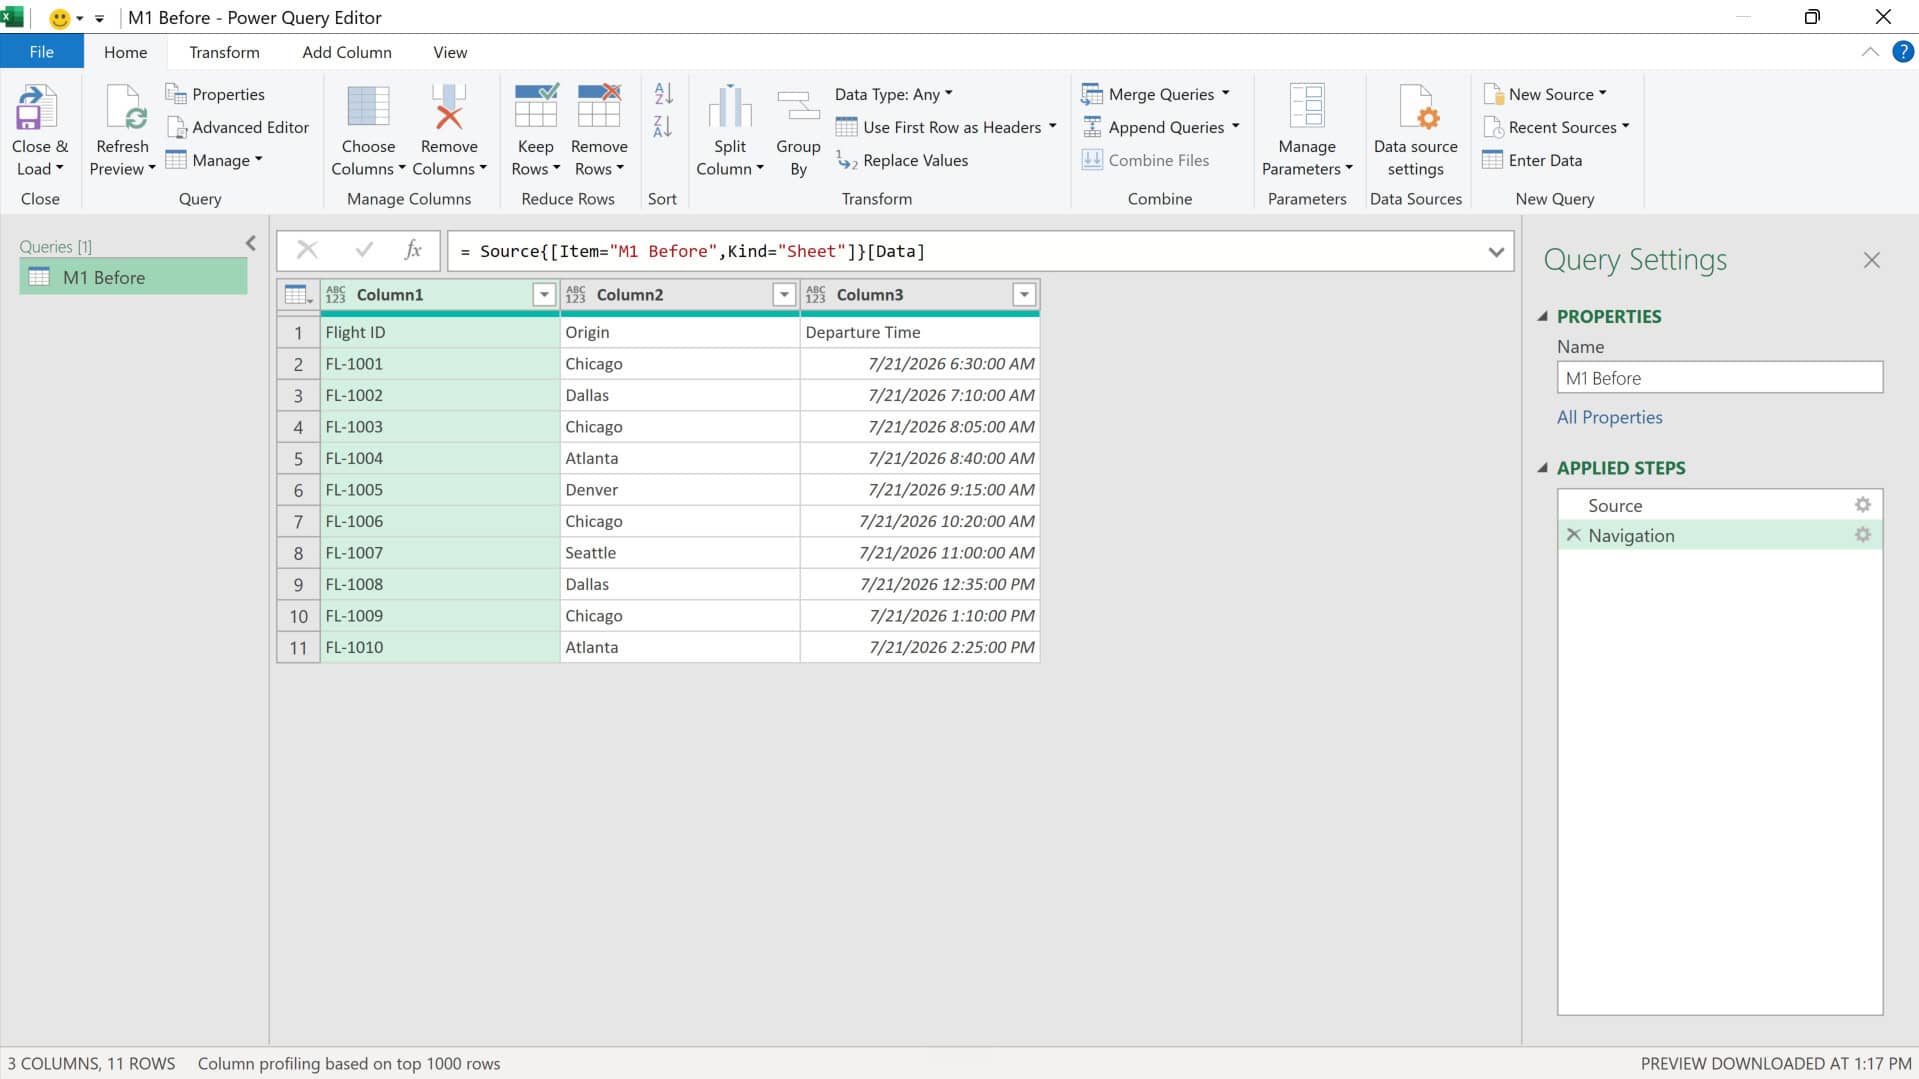1919x1079 pixels.
Task: Switch to the Add Column tab
Action: click(x=347, y=52)
